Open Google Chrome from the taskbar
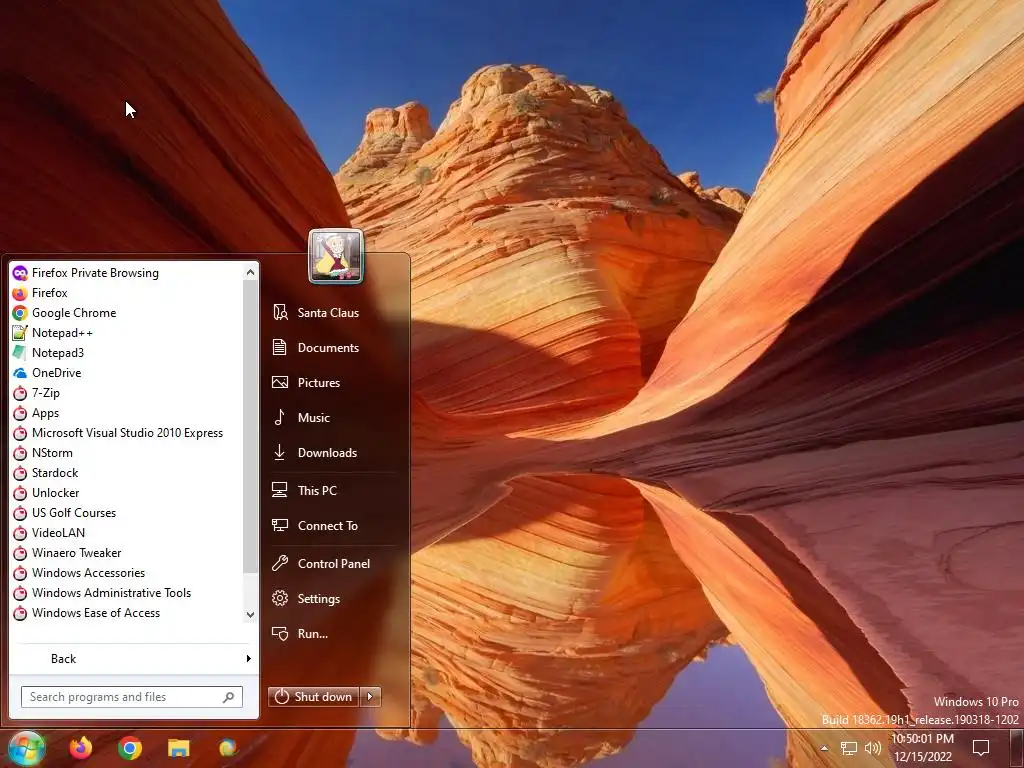This screenshot has width=1024, height=768. 130,748
